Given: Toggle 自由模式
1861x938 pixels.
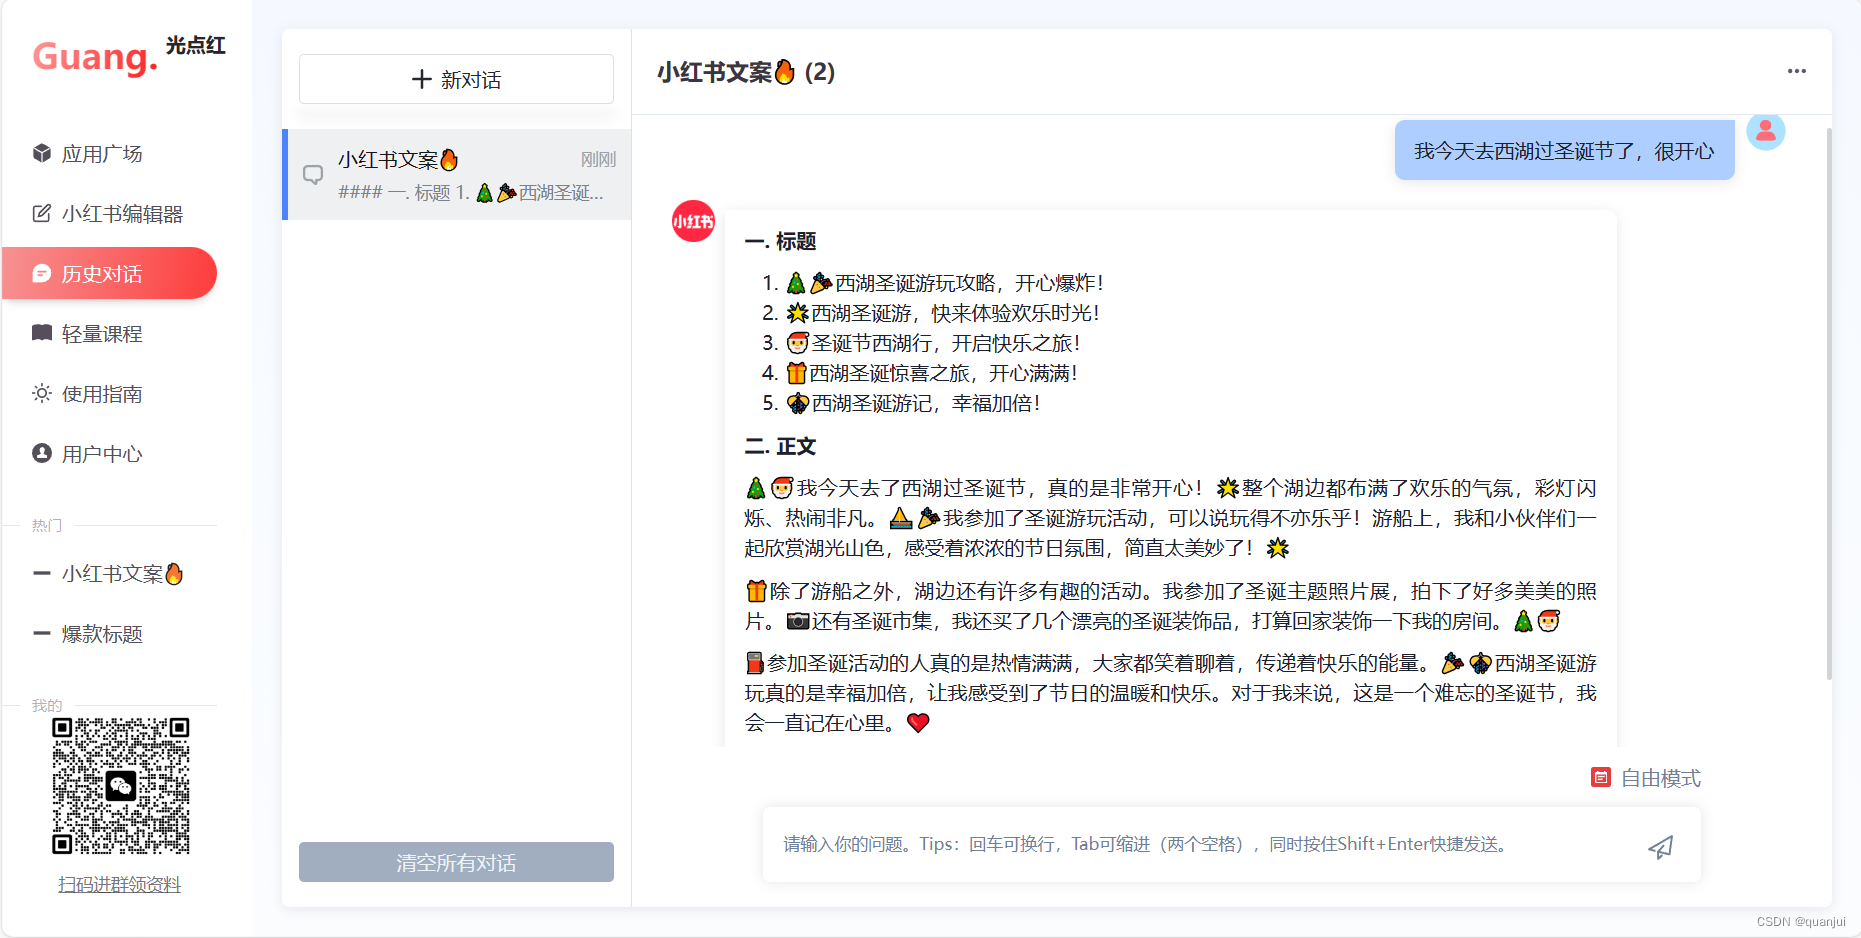Looking at the screenshot, I should point(1646,778).
